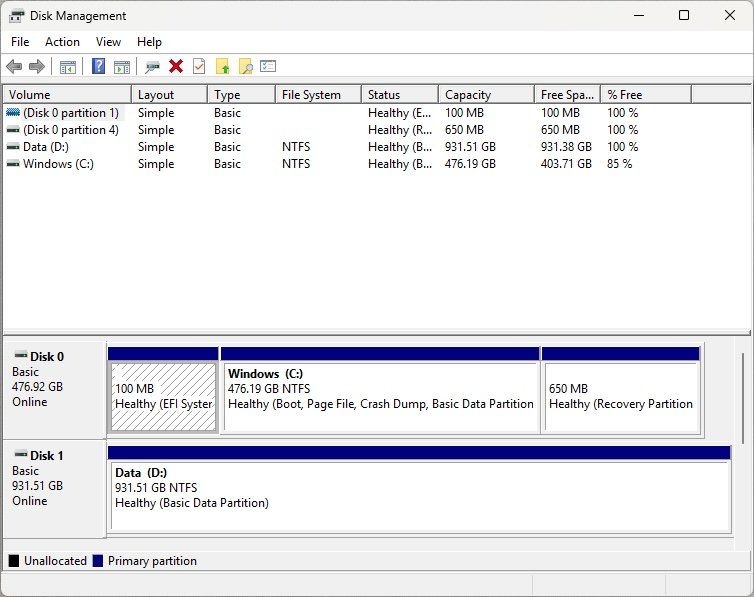
Task: Click the yellow folder with green arrow icon
Action: point(223,66)
